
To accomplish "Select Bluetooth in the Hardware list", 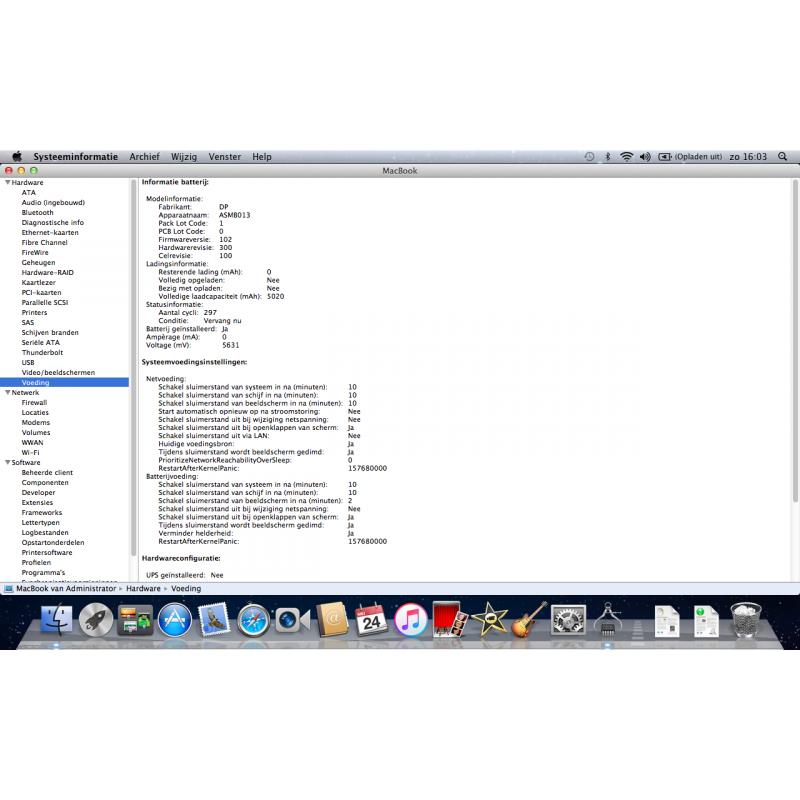I will (x=37, y=212).
